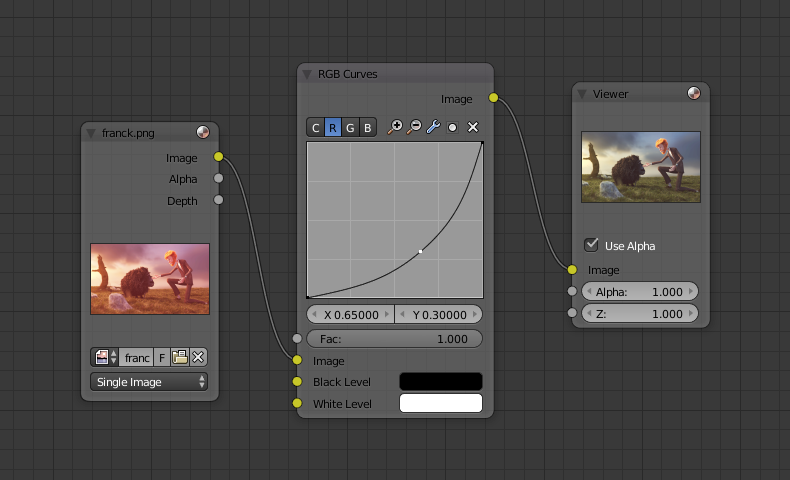The height and width of the screenshot is (480, 790).
Task: Click the Black Level color swatch
Action: (x=440, y=382)
